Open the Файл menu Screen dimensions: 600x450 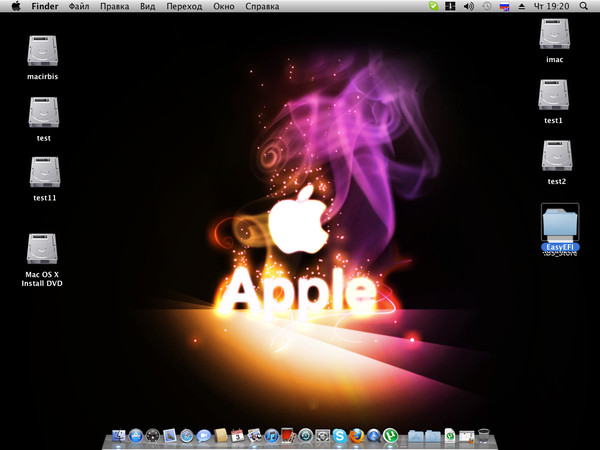click(x=79, y=6)
